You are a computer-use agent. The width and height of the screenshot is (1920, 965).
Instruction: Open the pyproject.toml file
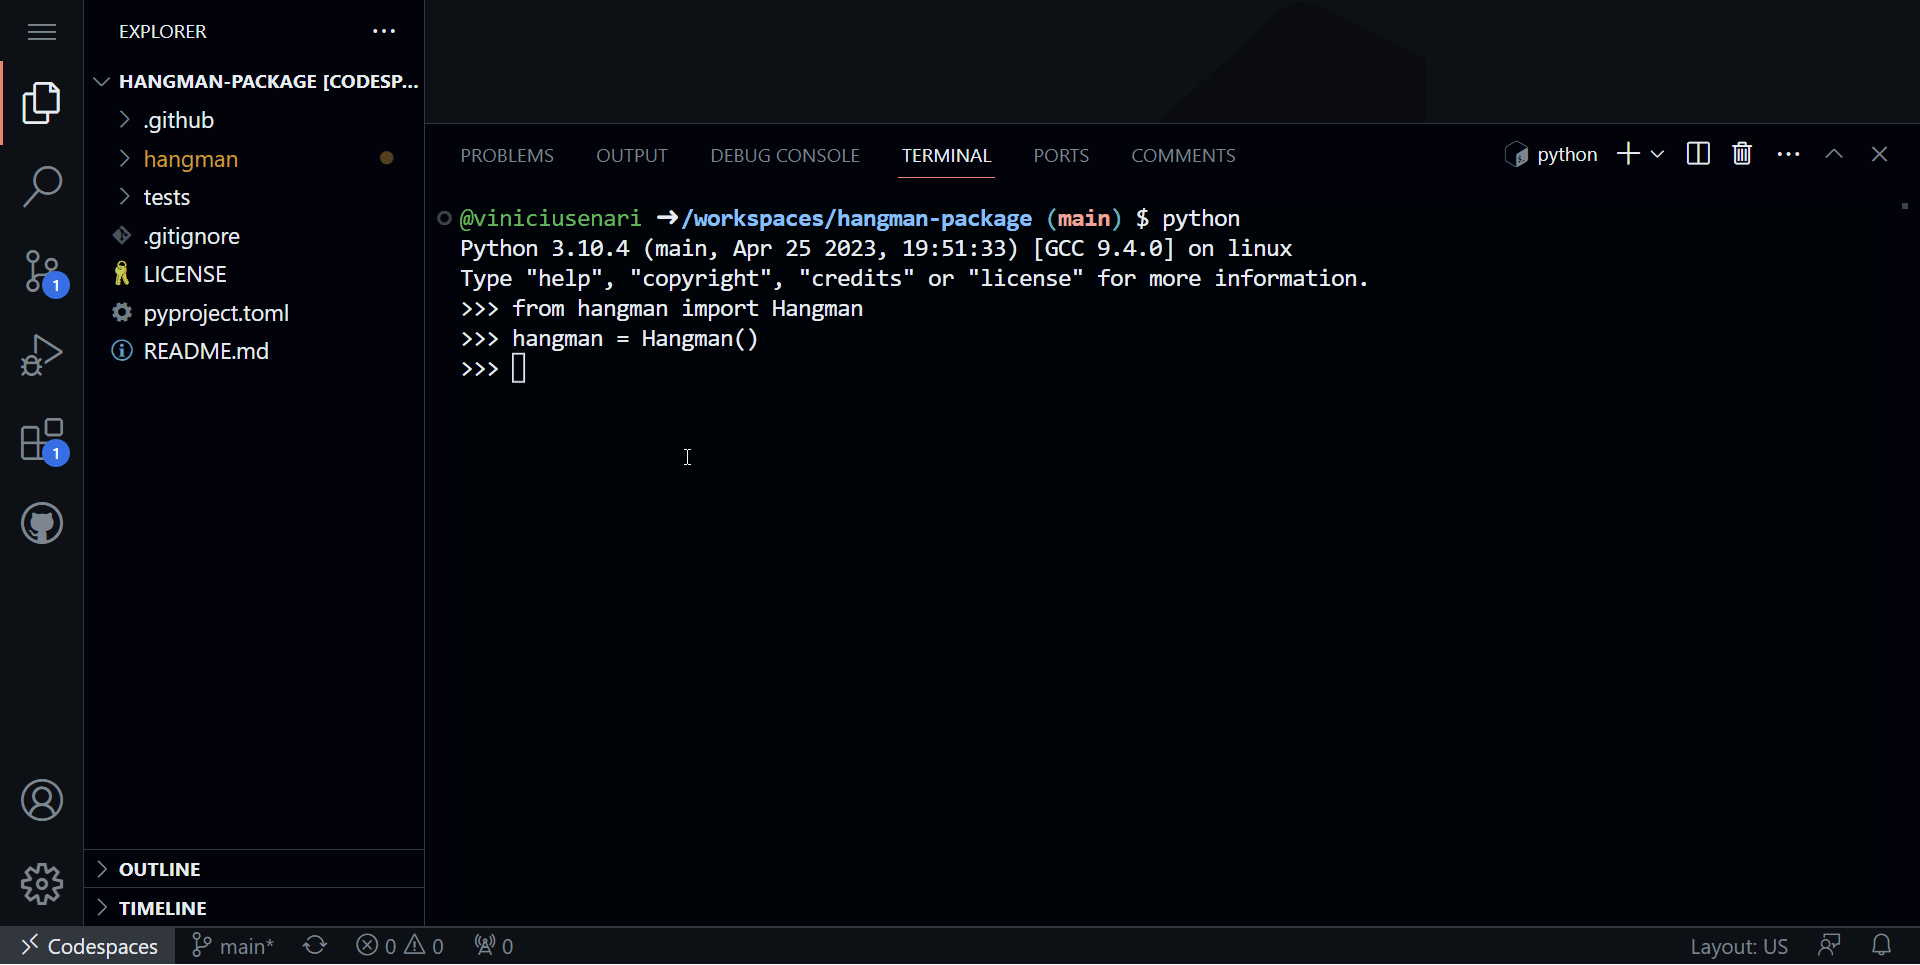click(x=254, y=313)
